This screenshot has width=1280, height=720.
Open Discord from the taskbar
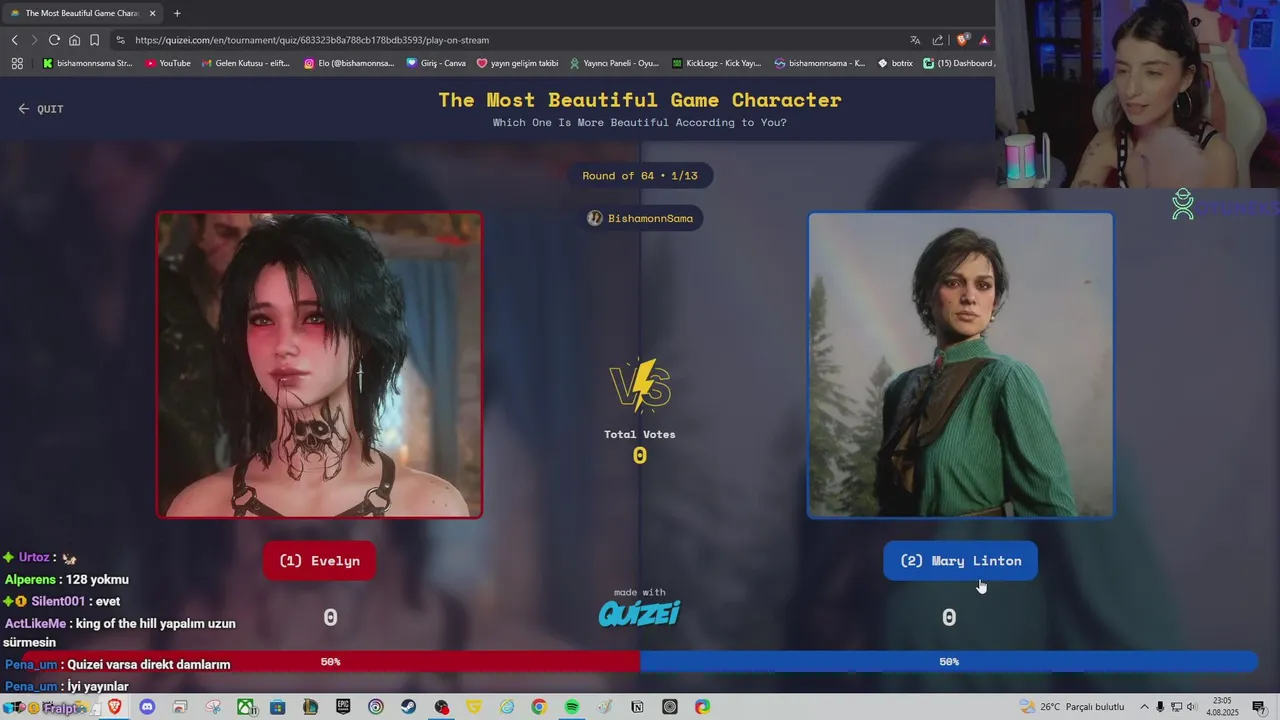147,707
